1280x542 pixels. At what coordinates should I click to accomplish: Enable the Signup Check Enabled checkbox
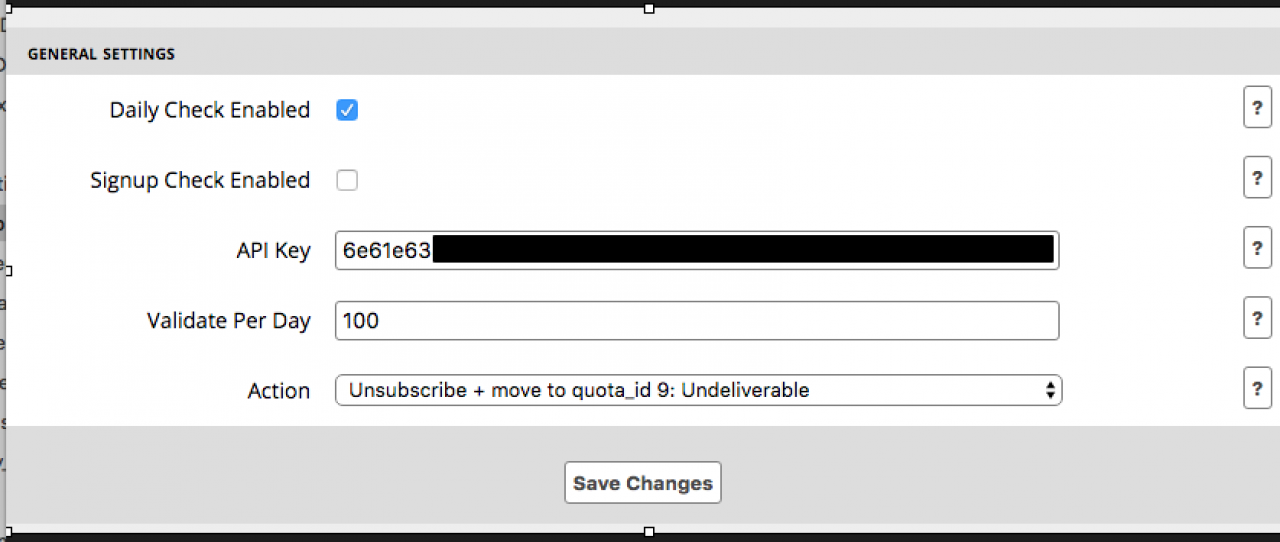[347, 180]
